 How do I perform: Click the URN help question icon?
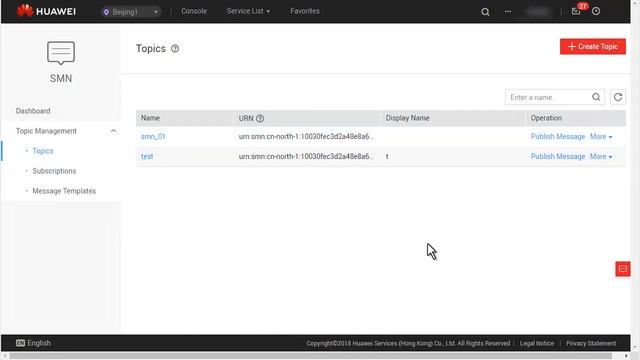(x=260, y=118)
